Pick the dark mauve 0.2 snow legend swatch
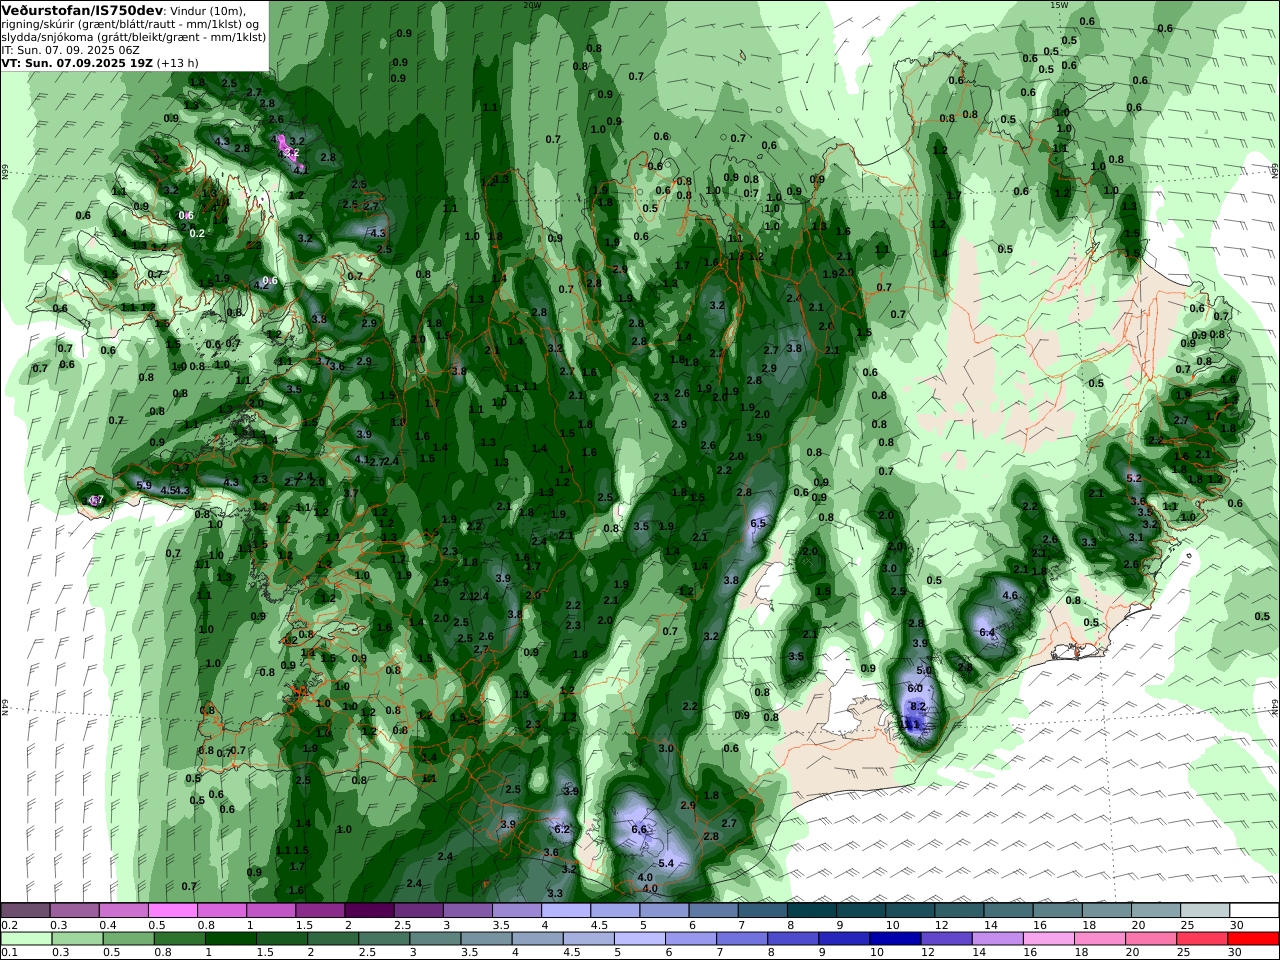 pyautogui.click(x=26, y=910)
